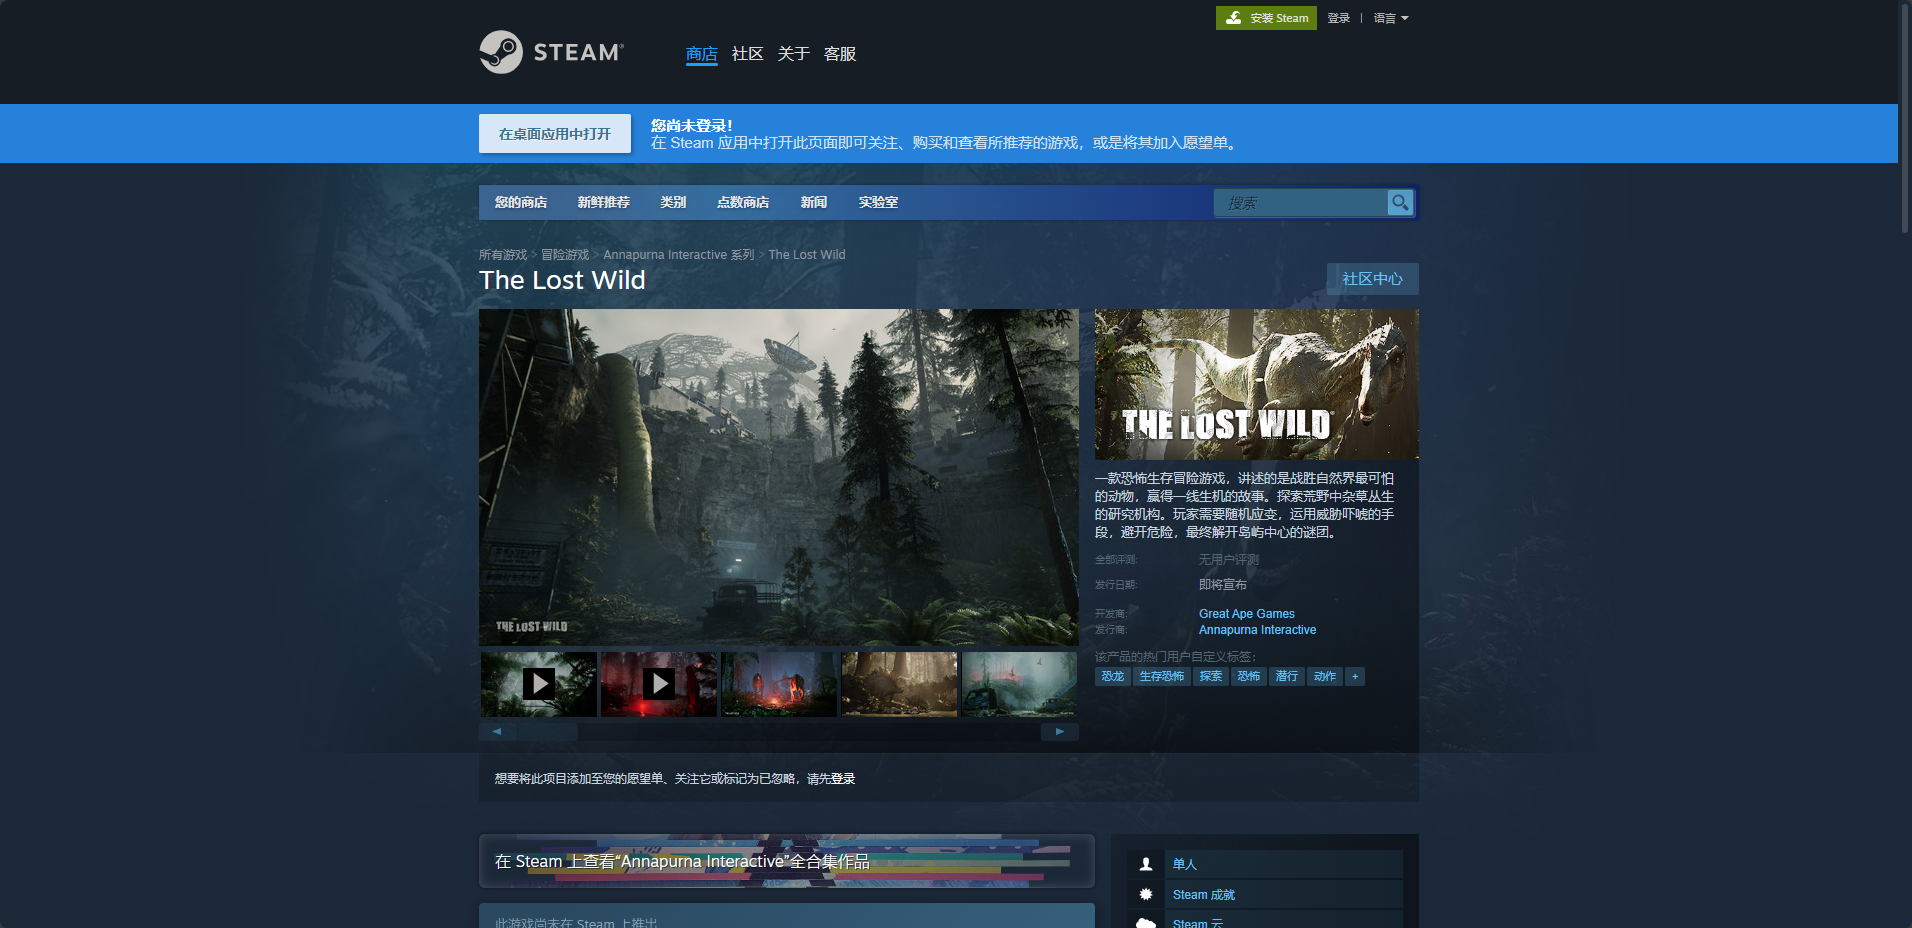This screenshot has height=928, width=1912.
Task: Expand the 新鲜推荐 menu
Action: [603, 202]
